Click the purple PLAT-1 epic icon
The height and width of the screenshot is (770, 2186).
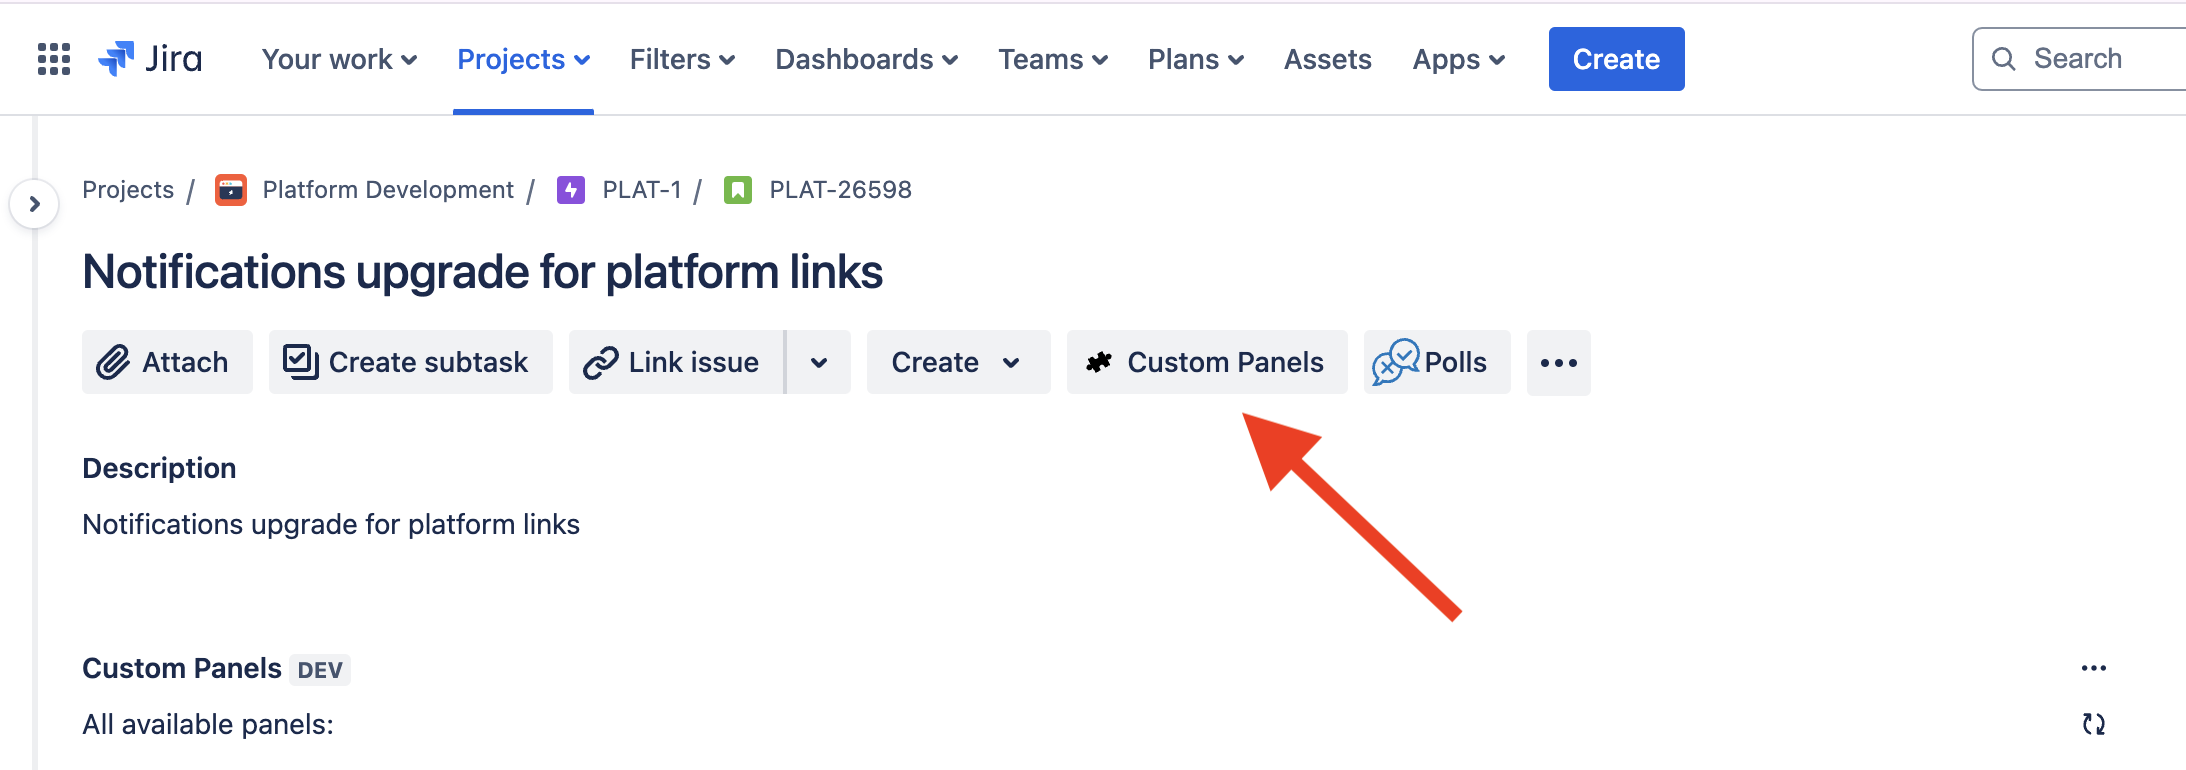[x=571, y=190]
